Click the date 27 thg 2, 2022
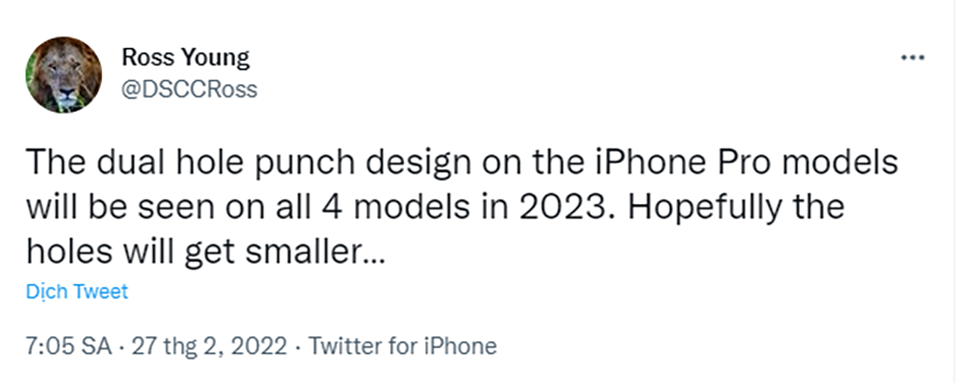 [x=209, y=347]
